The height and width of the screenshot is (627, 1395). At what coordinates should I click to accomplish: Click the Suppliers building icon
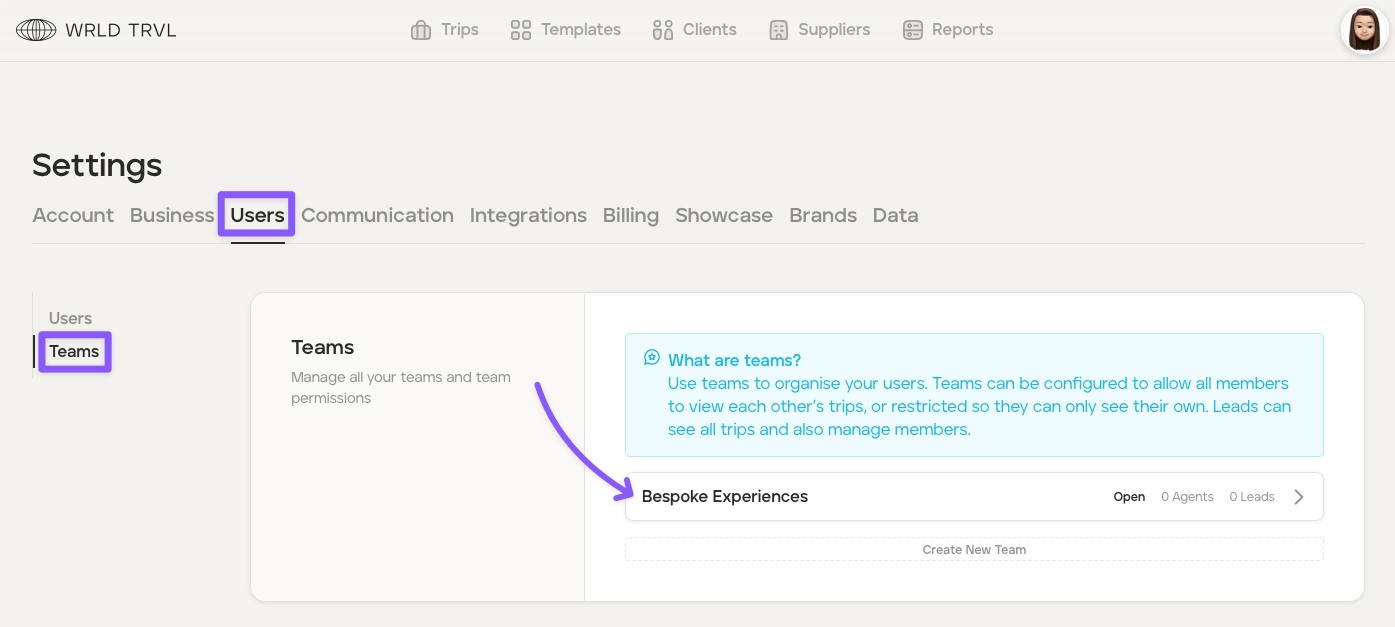pos(778,30)
